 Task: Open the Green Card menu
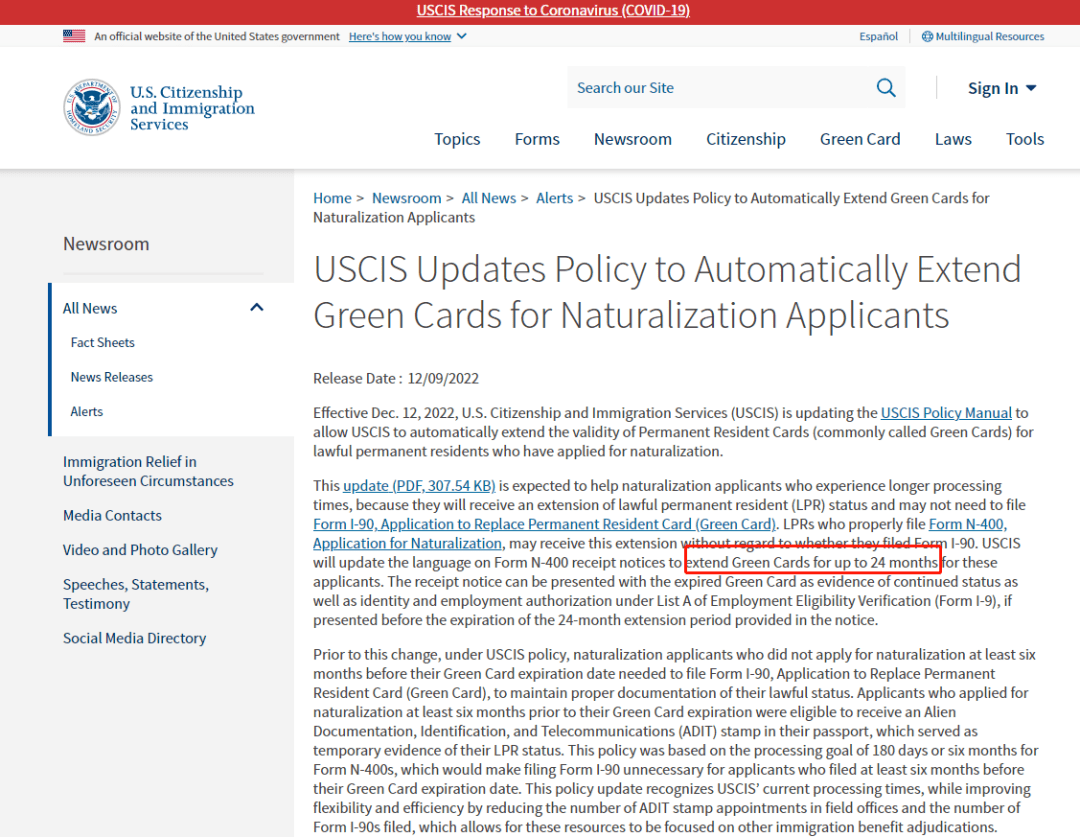click(x=860, y=139)
